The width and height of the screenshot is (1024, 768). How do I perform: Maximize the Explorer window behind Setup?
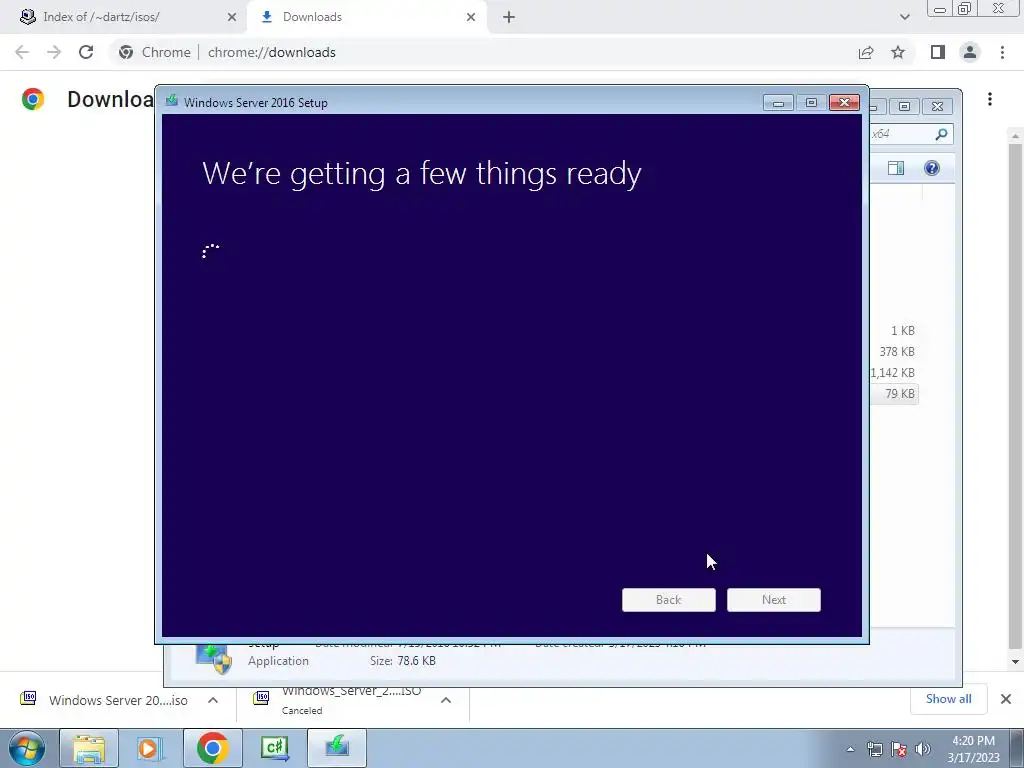pyautogui.click(x=904, y=106)
